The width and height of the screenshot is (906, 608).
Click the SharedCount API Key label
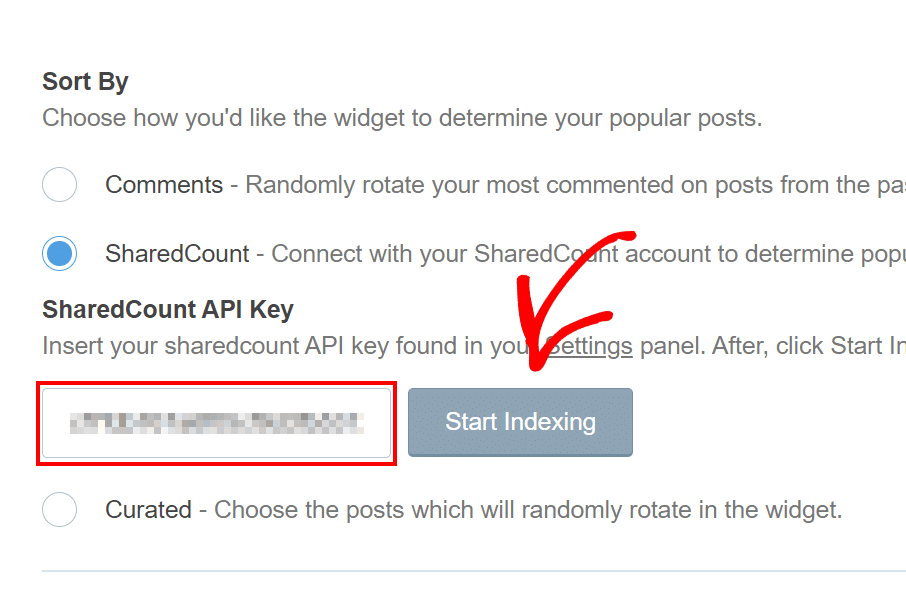(x=166, y=310)
